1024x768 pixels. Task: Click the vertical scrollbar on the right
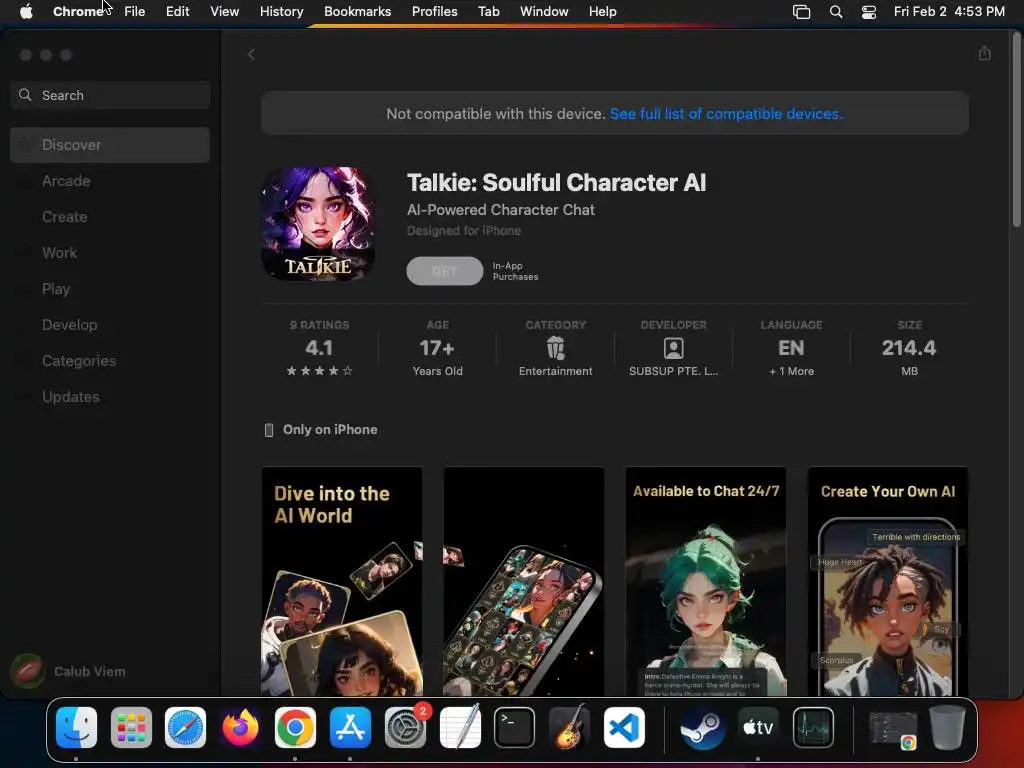tap(1016, 129)
